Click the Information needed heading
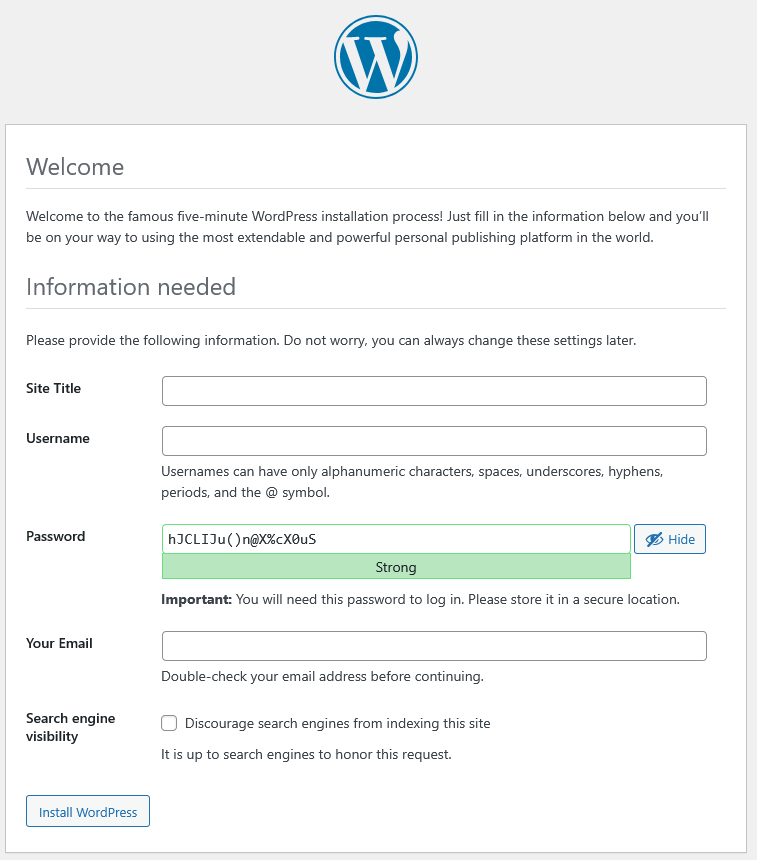The width and height of the screenshot is (757, 860). (131, 287)
